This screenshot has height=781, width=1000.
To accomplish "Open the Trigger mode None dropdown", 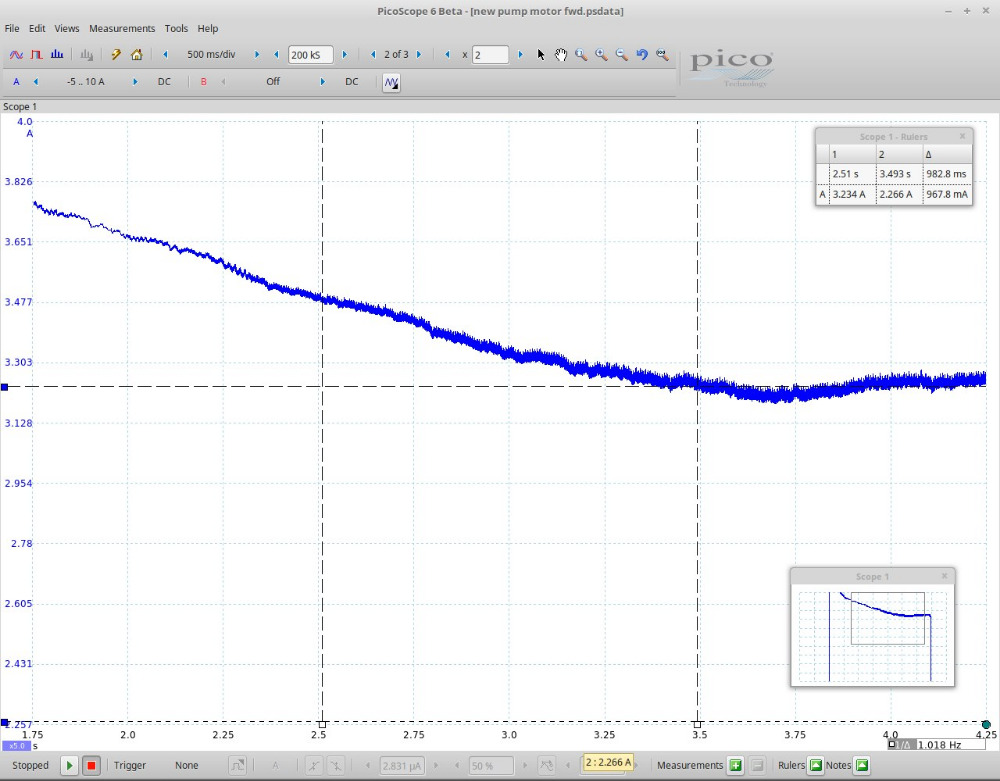I will coord(185,766).
